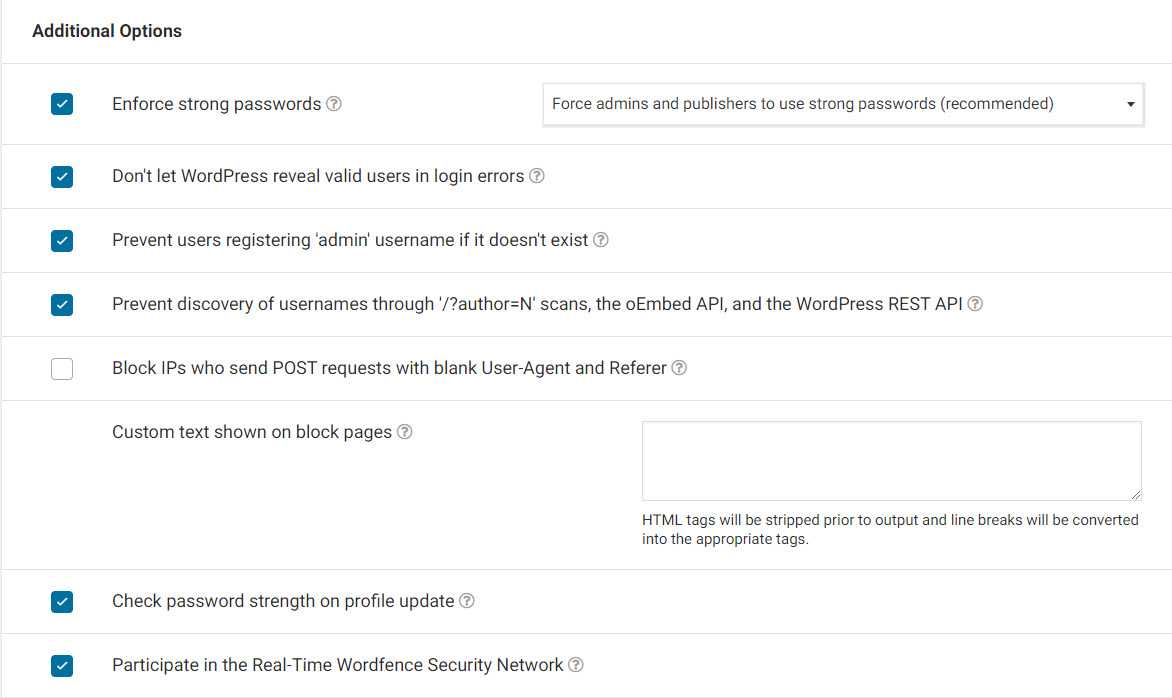The image size is (1172, 698).
Task: Uncheck Don't let WordPress reveal valid users
Action: pyautogui.click(x=62, y=177)
